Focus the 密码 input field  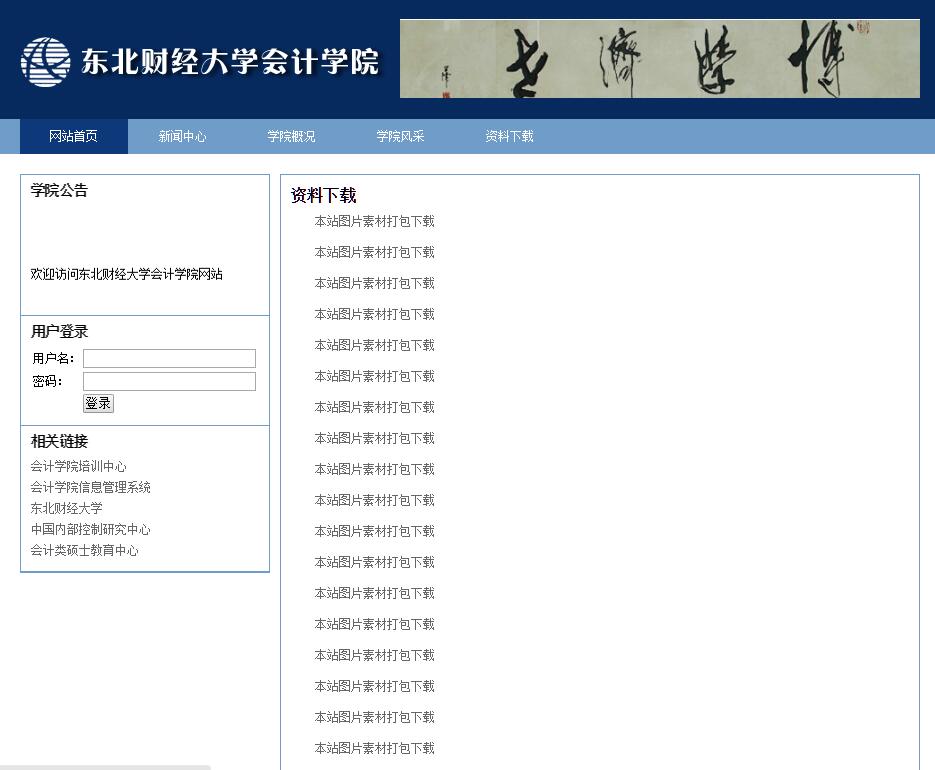169,382
